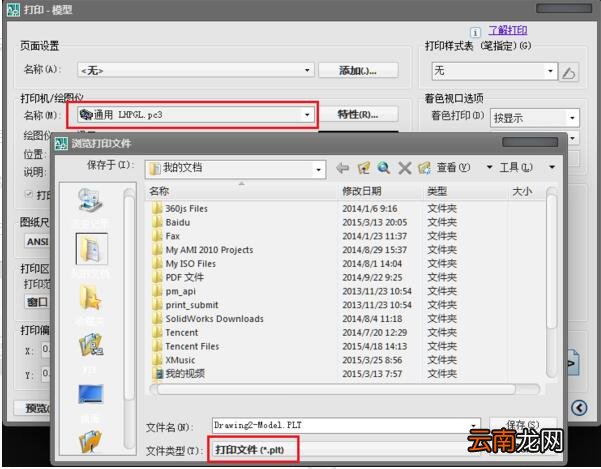Click the 我的视频 video folder icon
This screenshot has width=601, height=469.
[x=158, y=374]
